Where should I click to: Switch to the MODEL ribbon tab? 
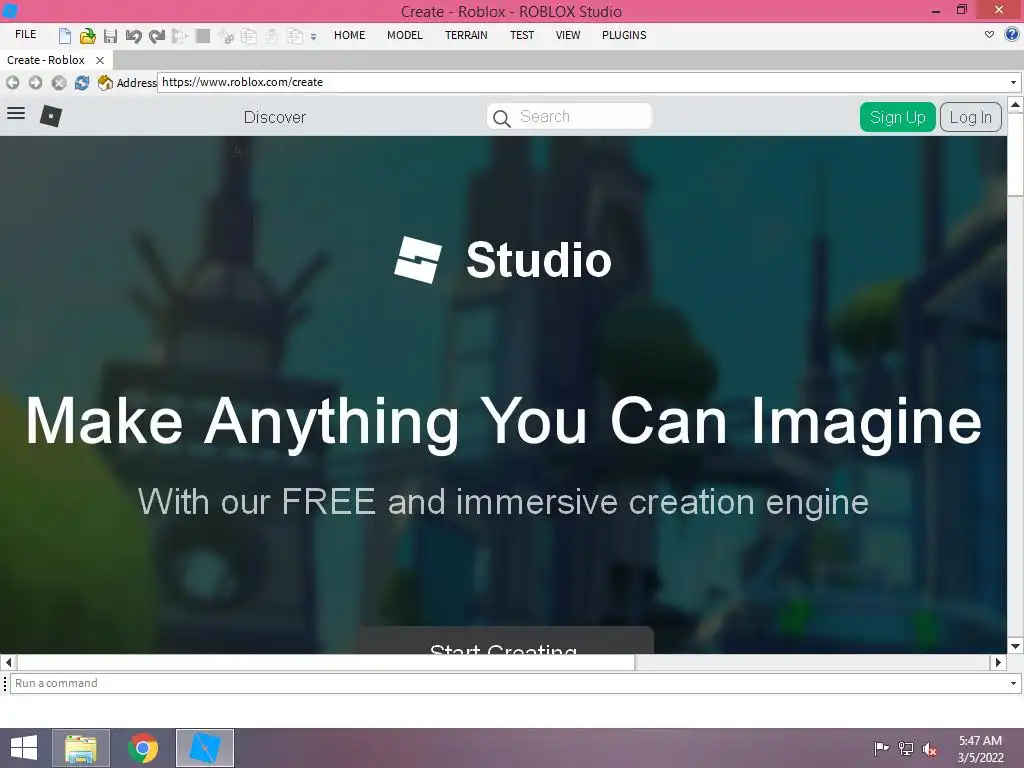[405, 35]
